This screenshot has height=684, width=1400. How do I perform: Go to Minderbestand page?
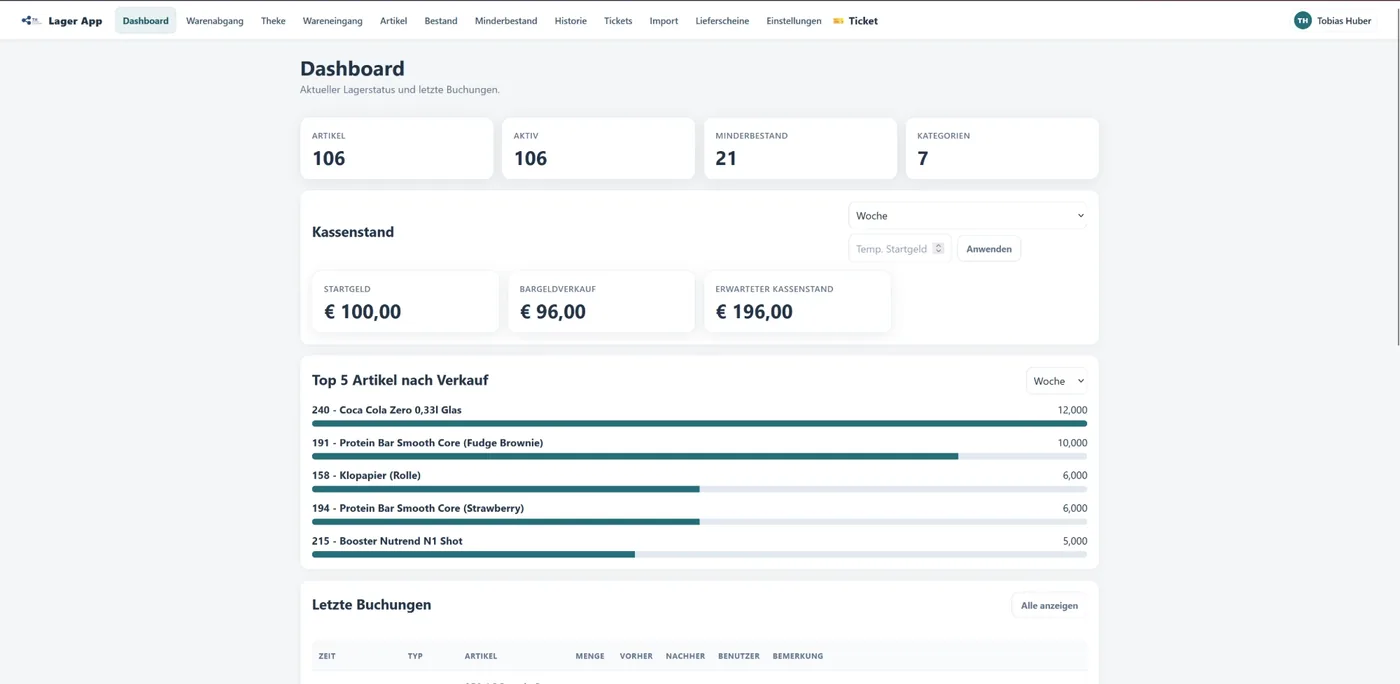[505, 20]
